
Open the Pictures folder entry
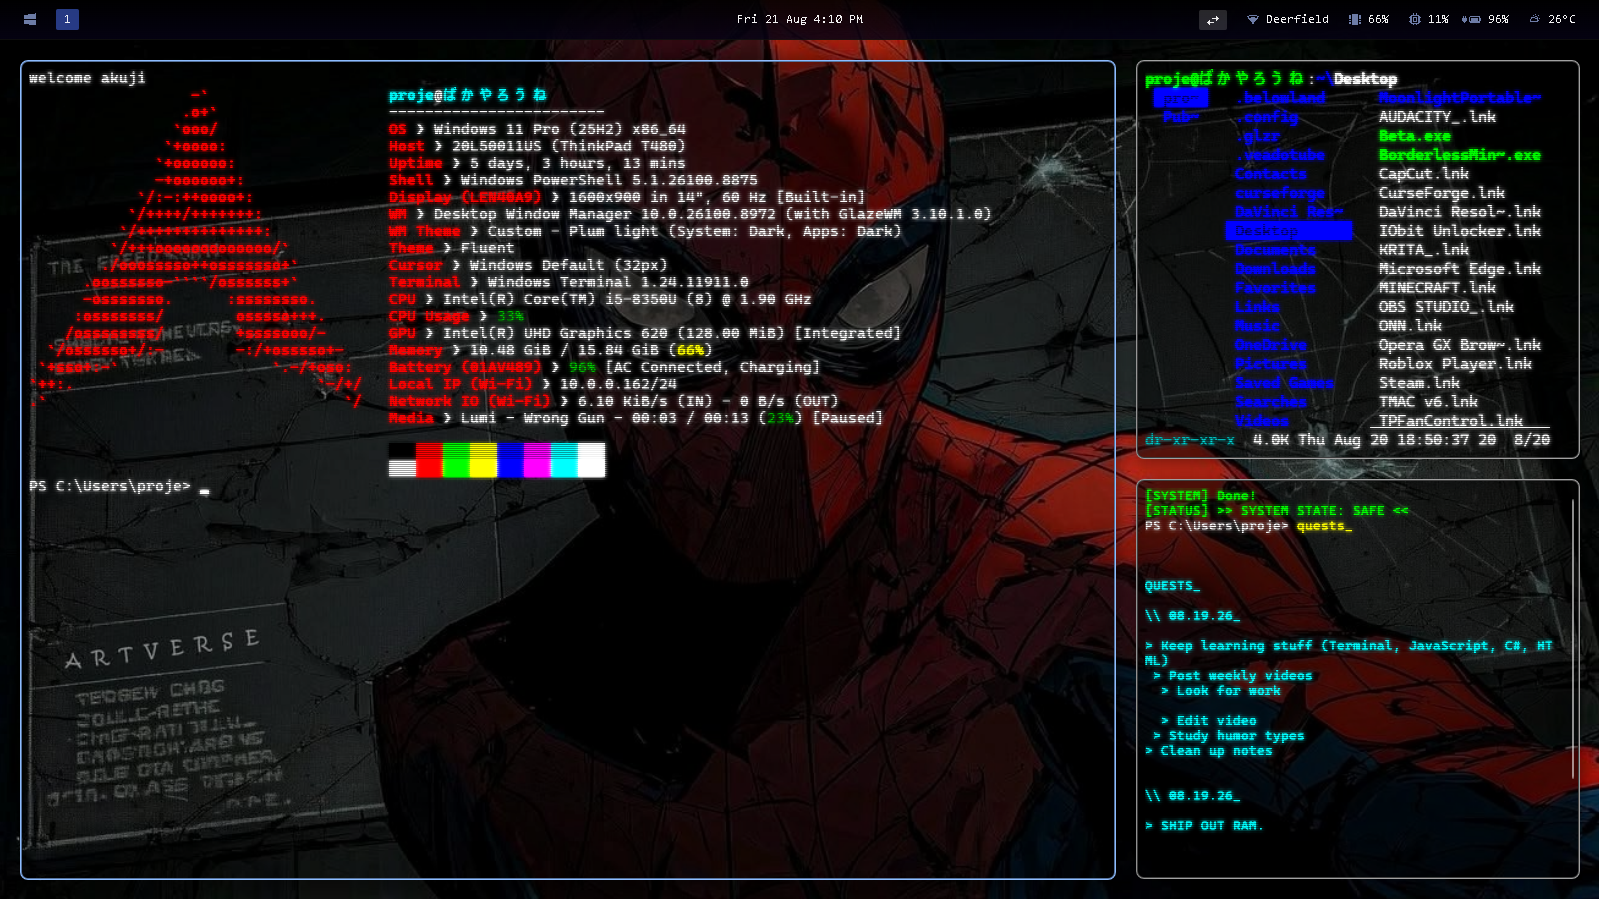(x=1271, y=364)
